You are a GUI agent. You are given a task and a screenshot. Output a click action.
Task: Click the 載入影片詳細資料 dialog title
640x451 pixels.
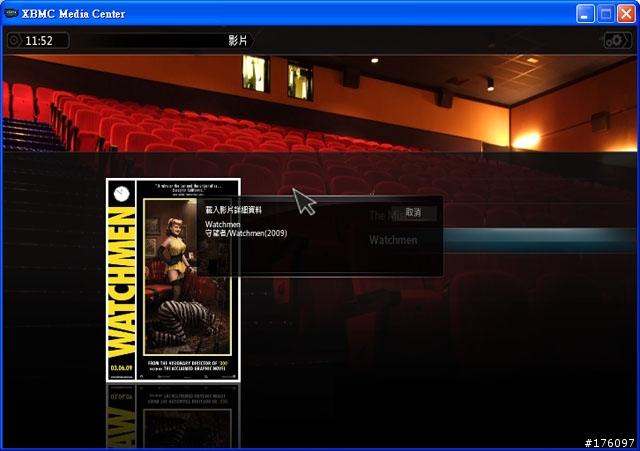[x=233, y=210]
